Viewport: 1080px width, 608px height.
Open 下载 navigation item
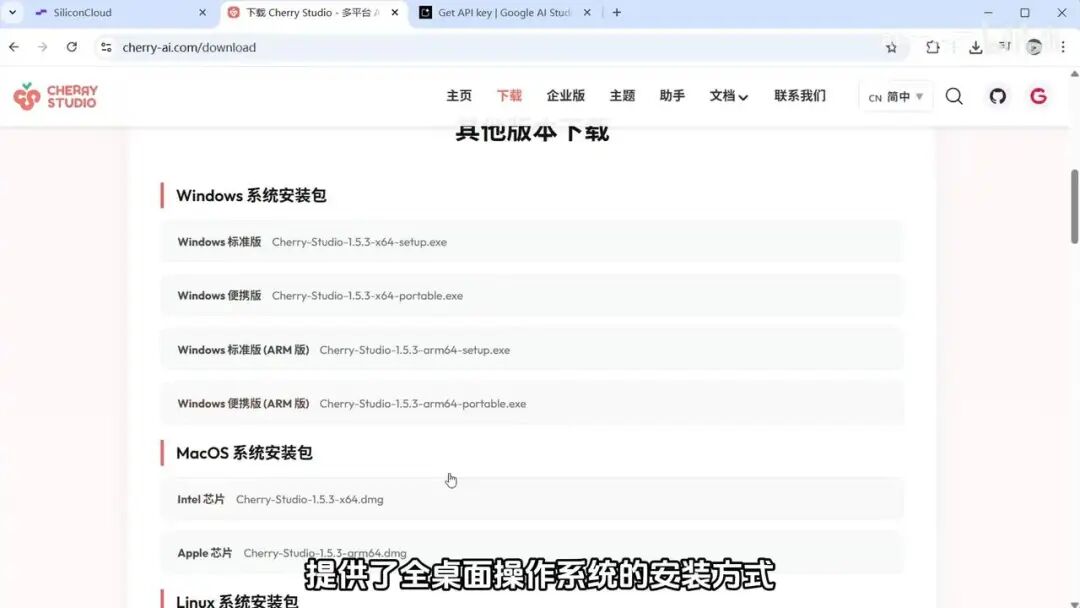click(x=509, y=96)
